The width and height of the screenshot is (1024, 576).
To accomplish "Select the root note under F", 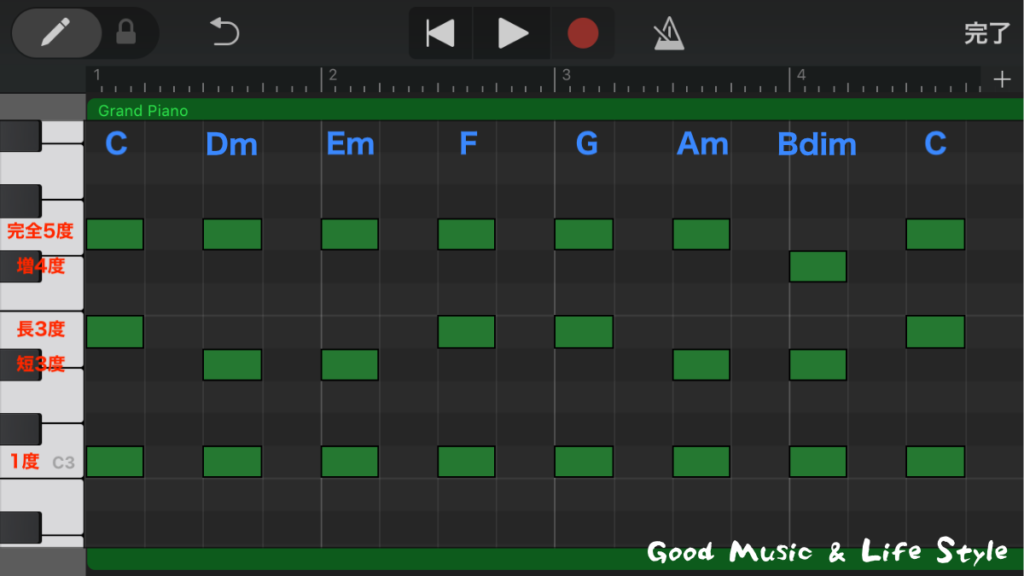I will pyautogui.click(x=466, y=462).
